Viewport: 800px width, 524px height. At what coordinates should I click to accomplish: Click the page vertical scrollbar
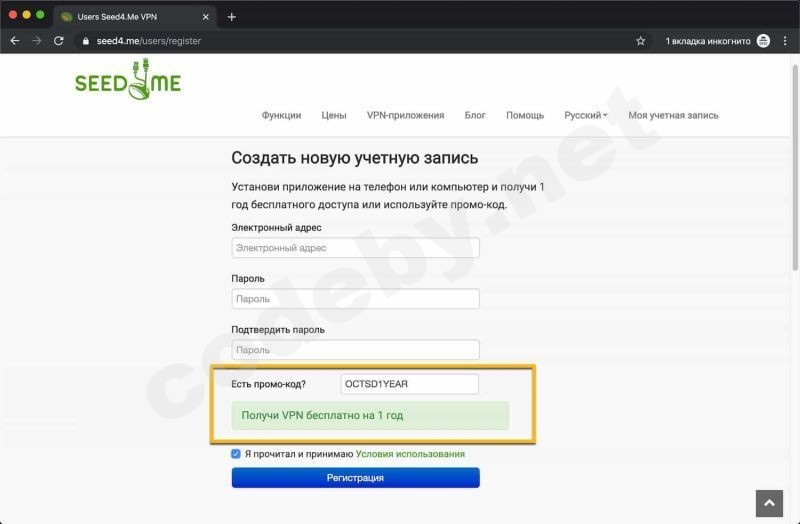click(x=795, y=168)
